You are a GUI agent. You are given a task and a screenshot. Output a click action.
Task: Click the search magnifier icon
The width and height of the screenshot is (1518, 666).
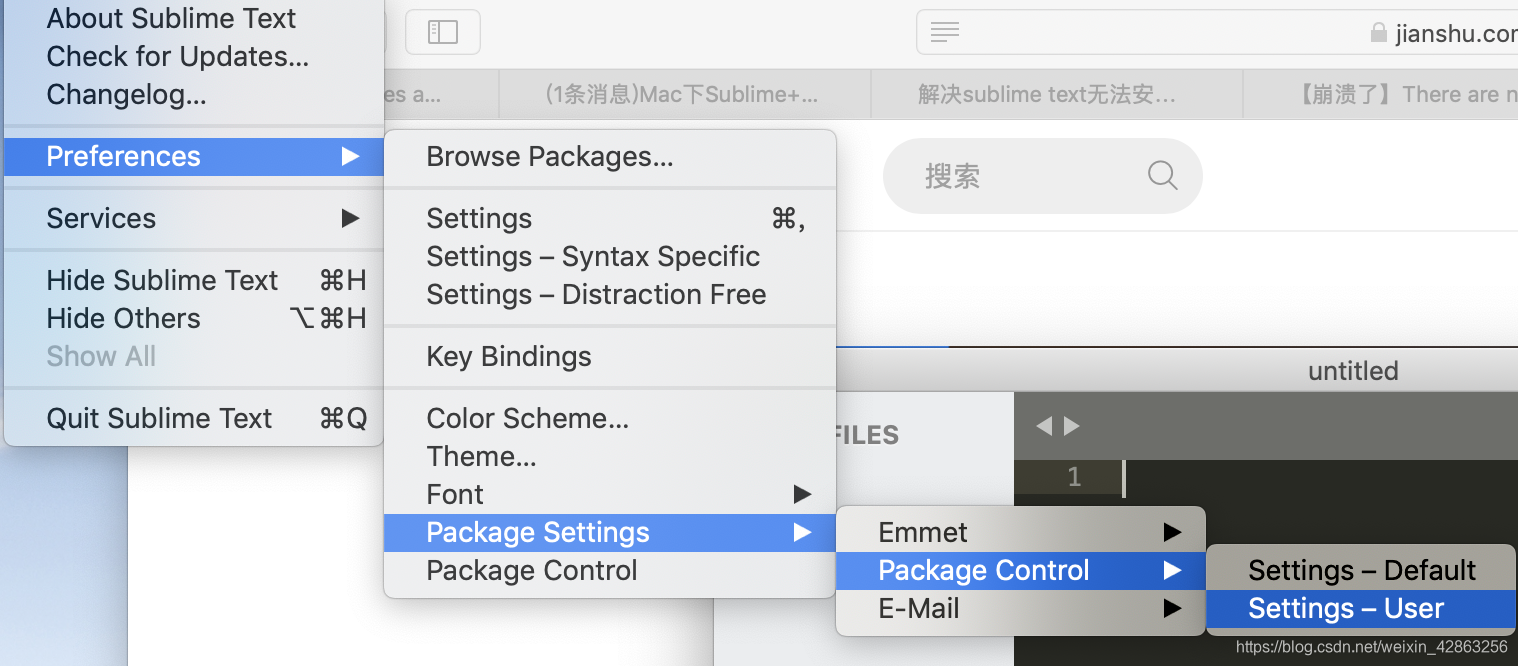pos(1162,175)
